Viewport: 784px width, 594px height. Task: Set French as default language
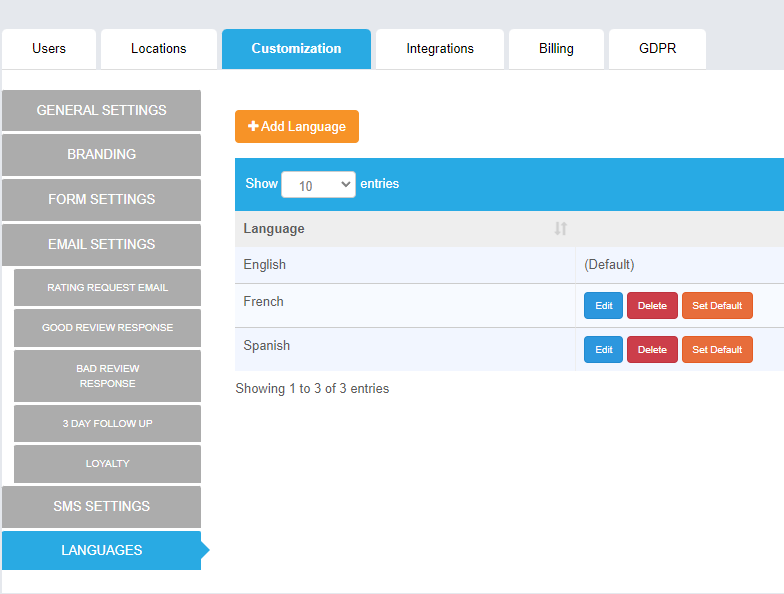tap(717, 306)
